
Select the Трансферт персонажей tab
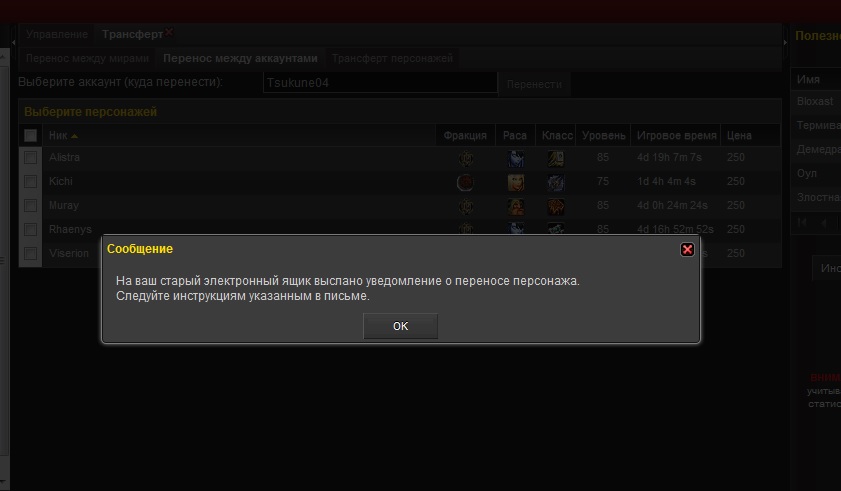click(392, 58)
